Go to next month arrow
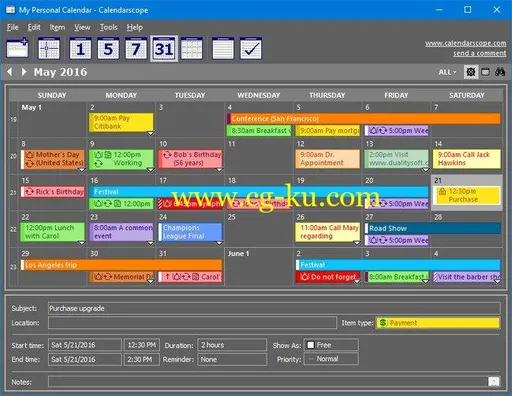512x396 pixels. click(24, 72)
